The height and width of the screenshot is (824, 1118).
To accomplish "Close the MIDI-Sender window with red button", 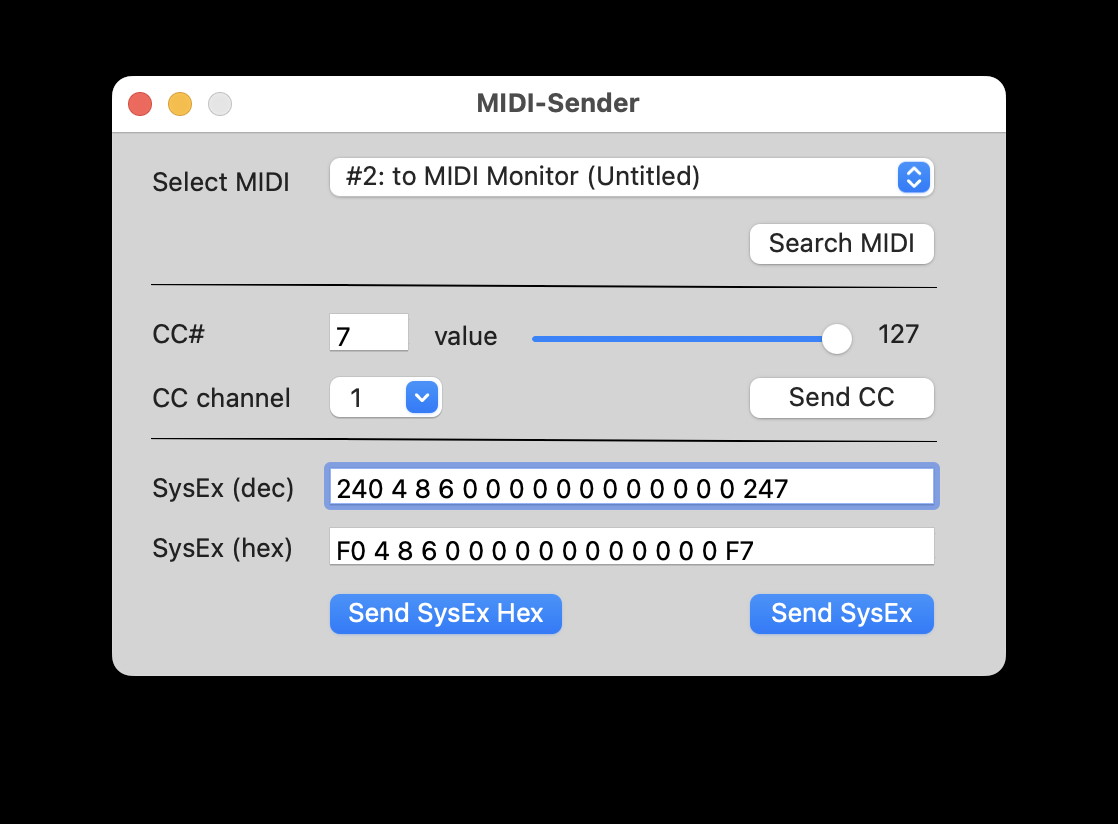I will click(140, 104).
